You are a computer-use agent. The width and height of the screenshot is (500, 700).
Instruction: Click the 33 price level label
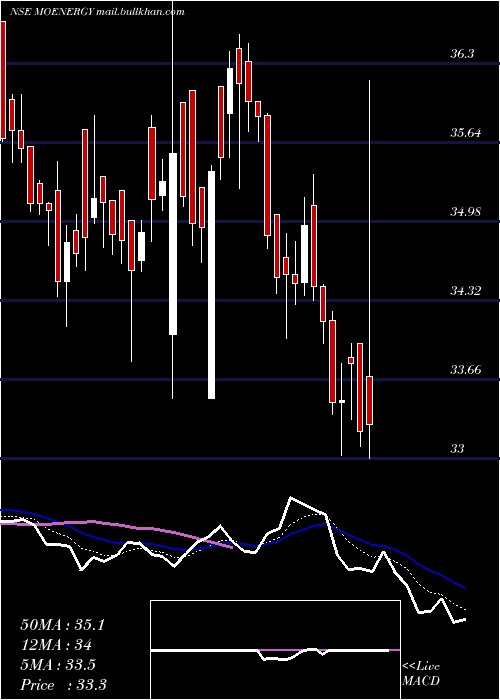457,448
